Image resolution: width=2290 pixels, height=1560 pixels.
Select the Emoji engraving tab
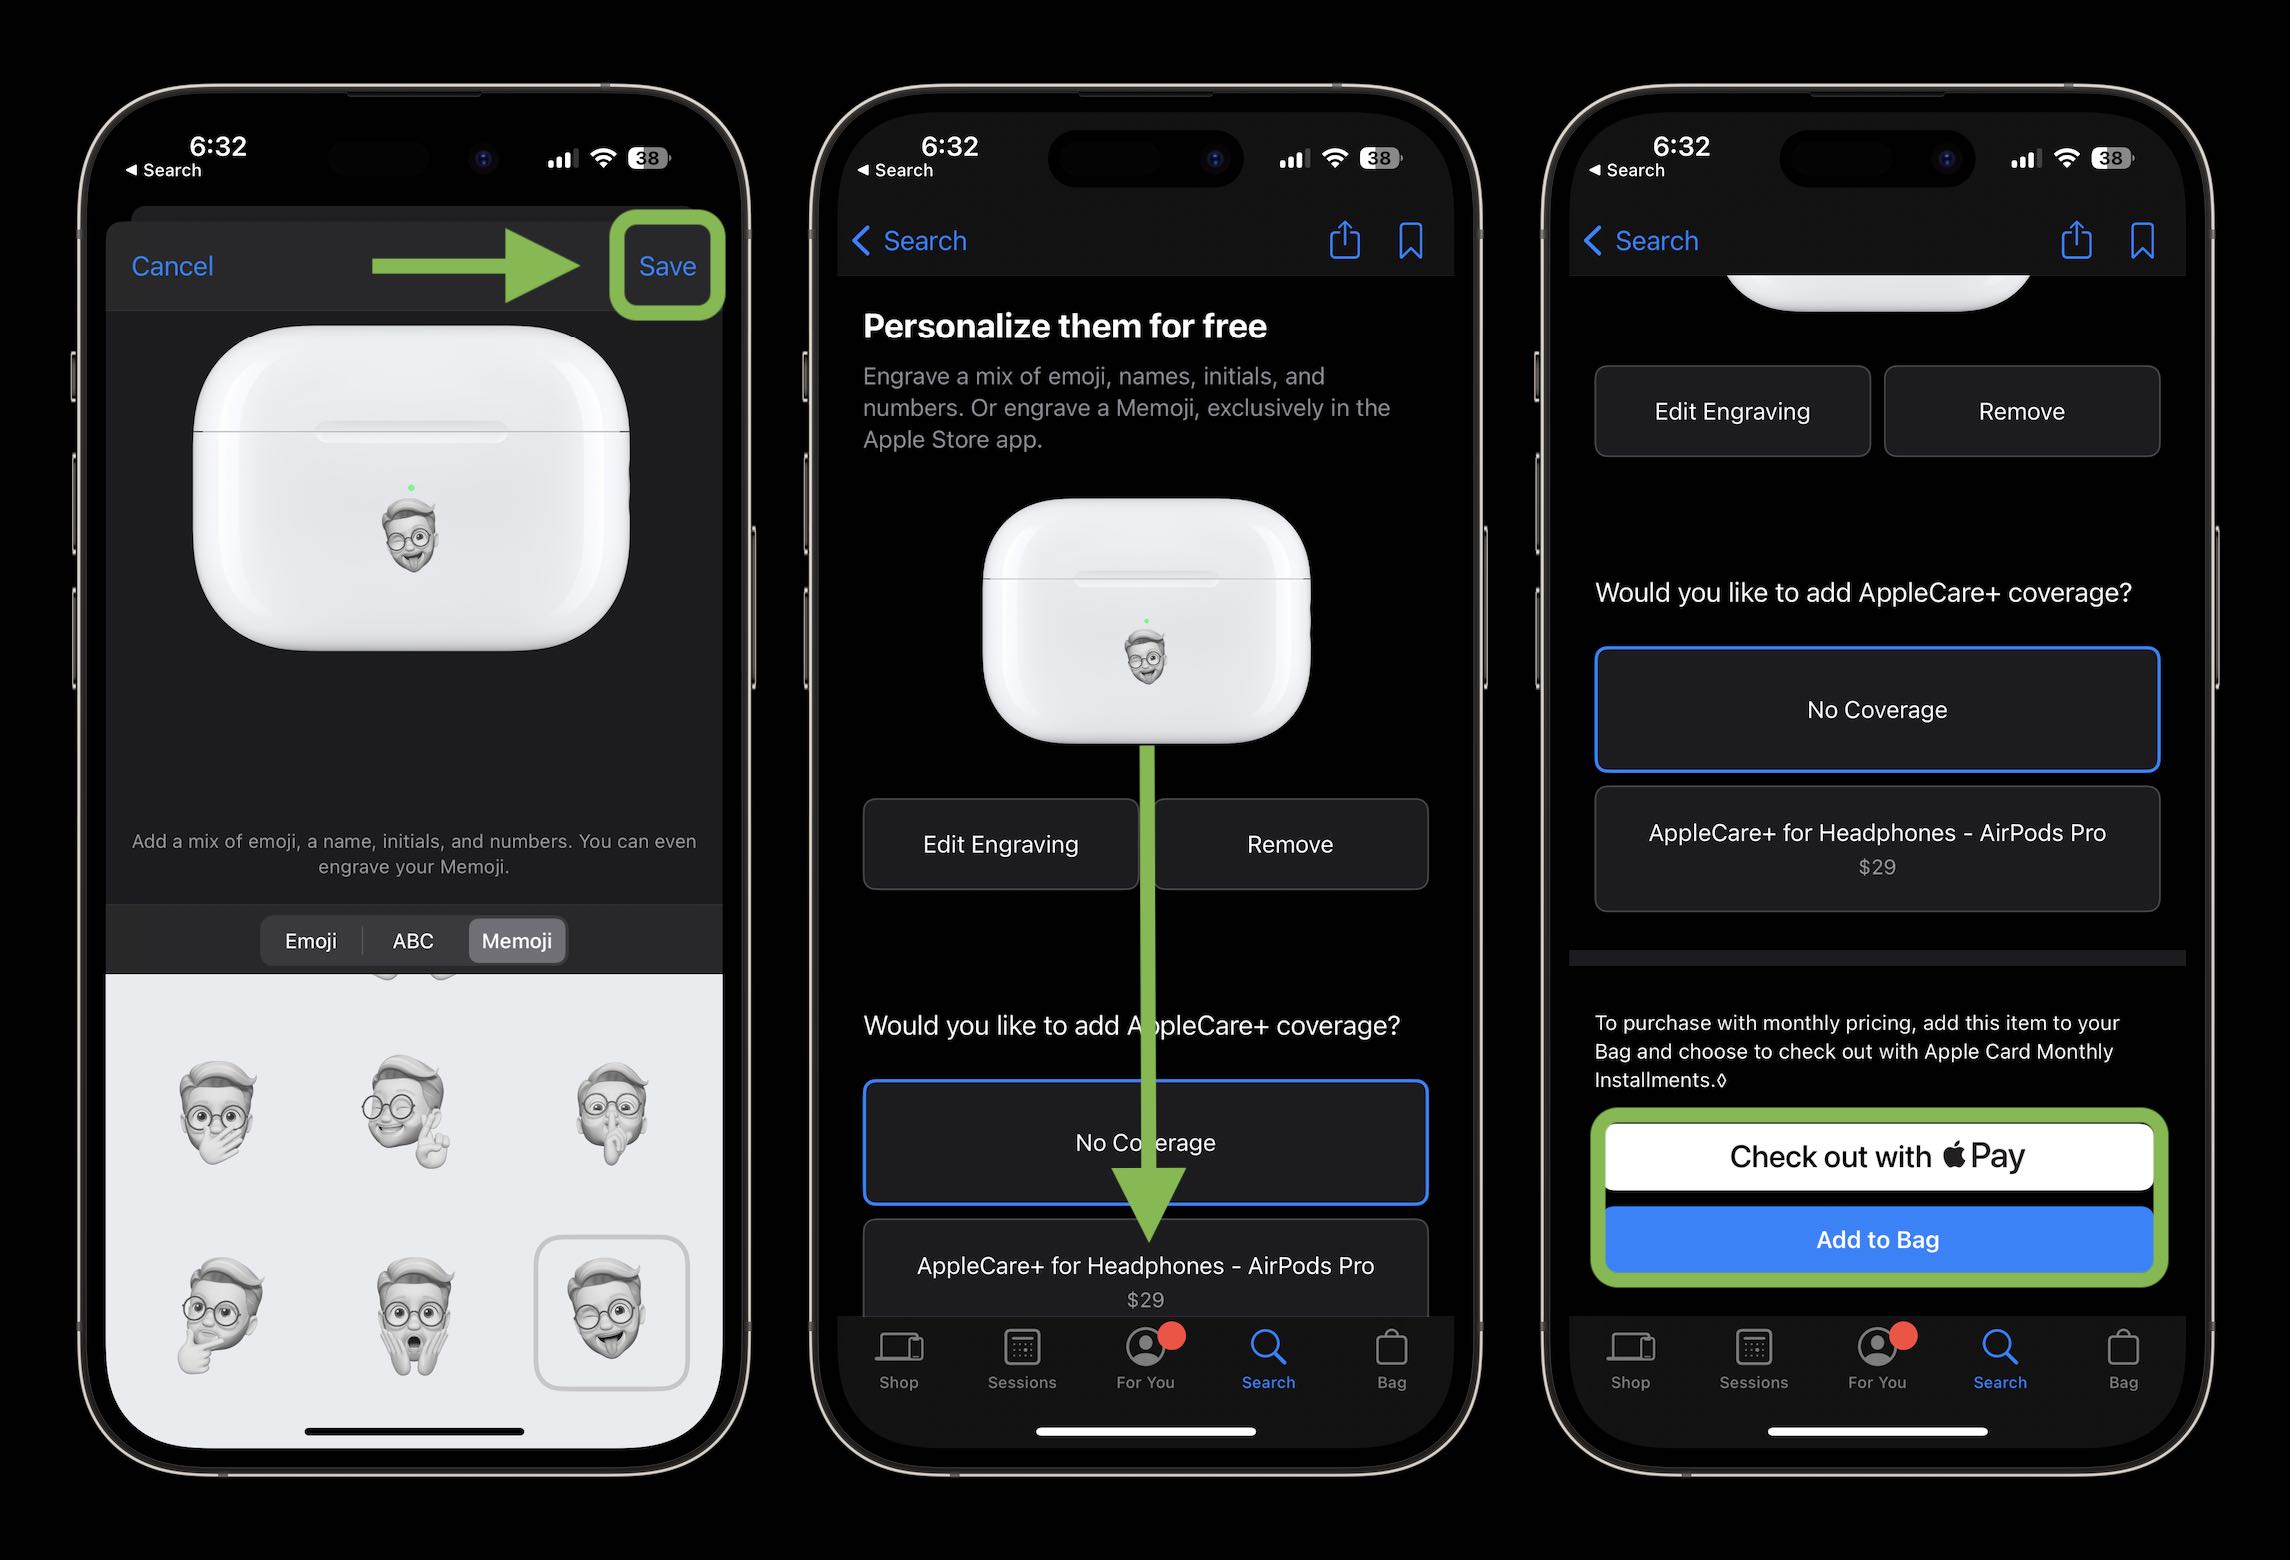(311, 942)
